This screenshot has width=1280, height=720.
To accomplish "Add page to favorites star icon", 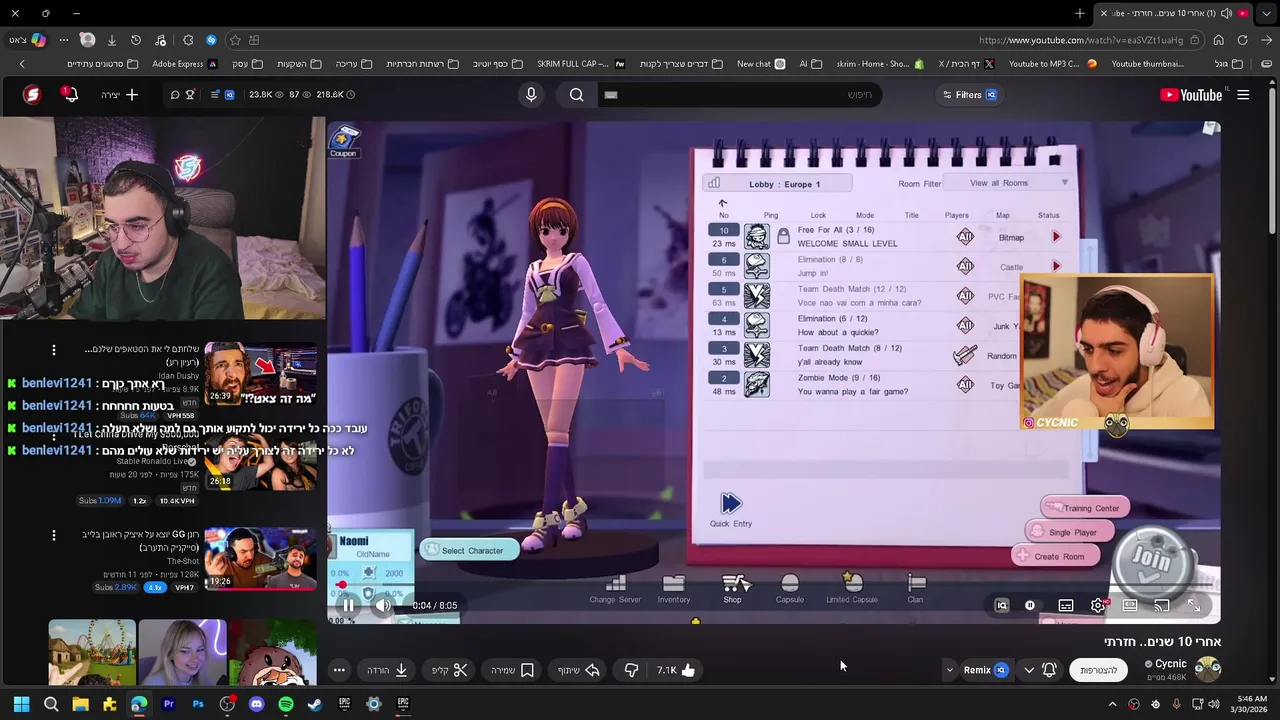I will pos(235,40).
